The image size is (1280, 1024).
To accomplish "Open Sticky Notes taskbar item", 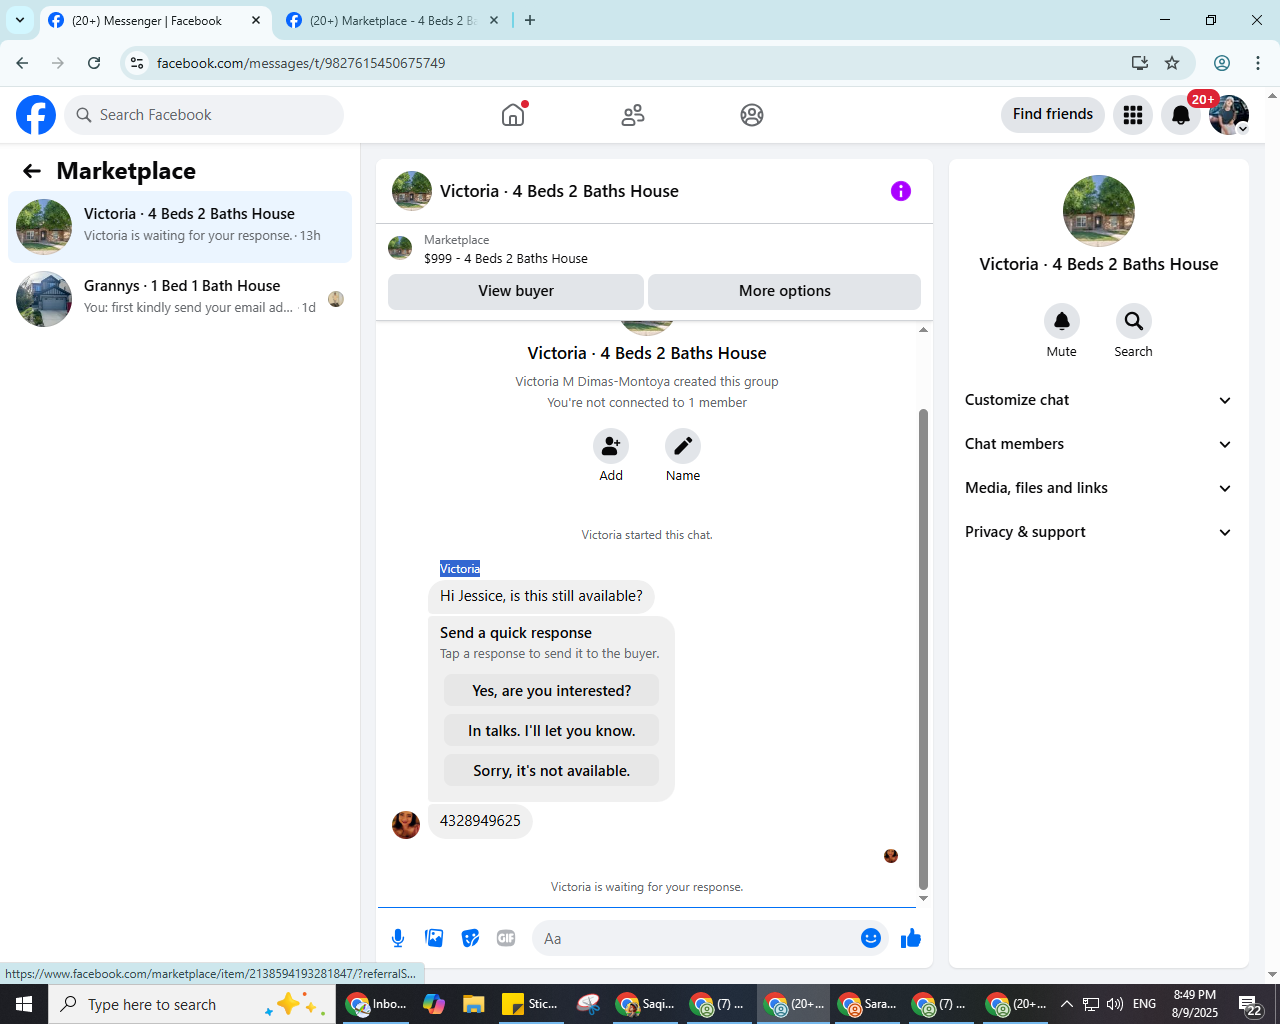I will pos(531,1004).
